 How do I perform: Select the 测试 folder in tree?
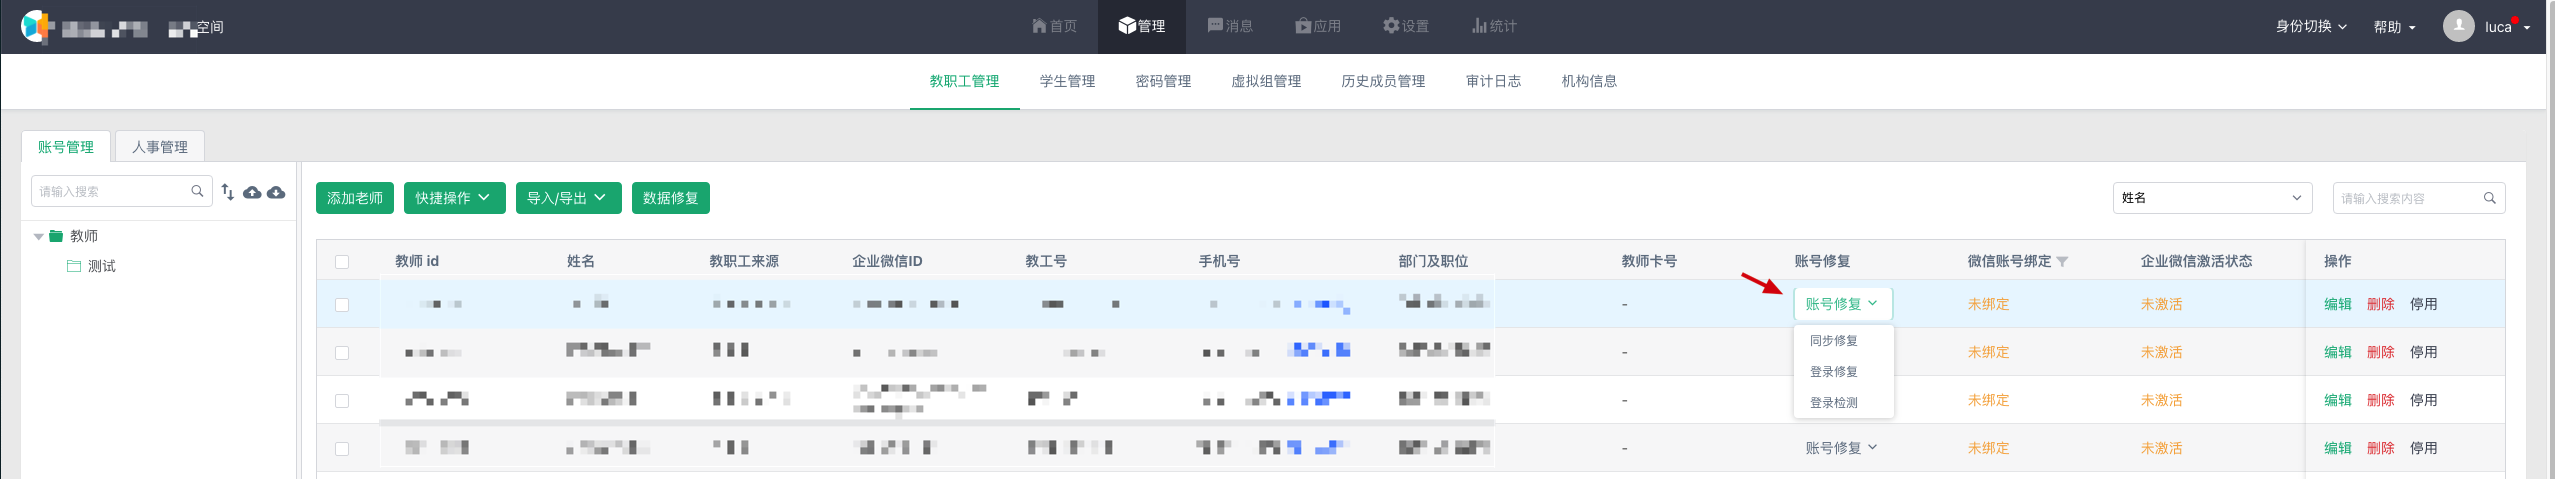[x=91, y=266]
